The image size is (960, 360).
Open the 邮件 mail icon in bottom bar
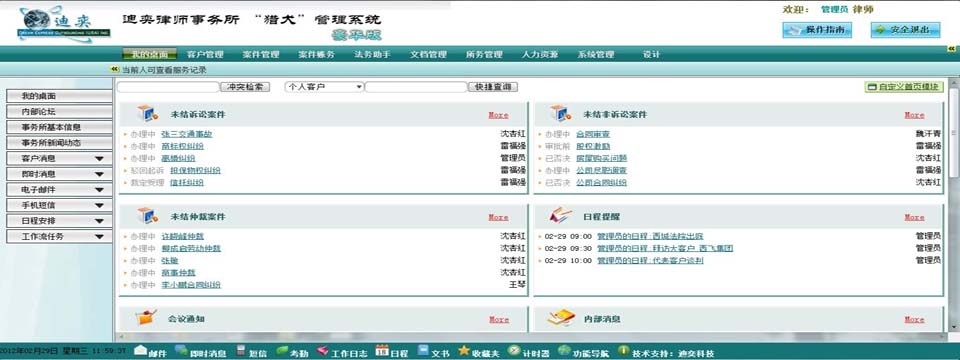pos(141,350)
